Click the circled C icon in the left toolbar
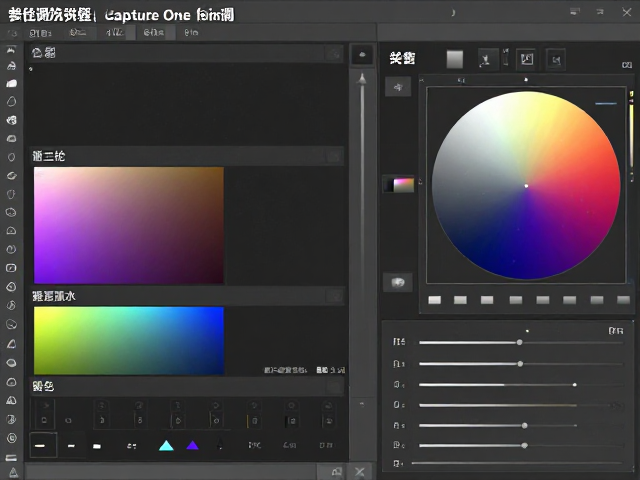The width and height of the screenshot is (640, 480). pos(11,438)
